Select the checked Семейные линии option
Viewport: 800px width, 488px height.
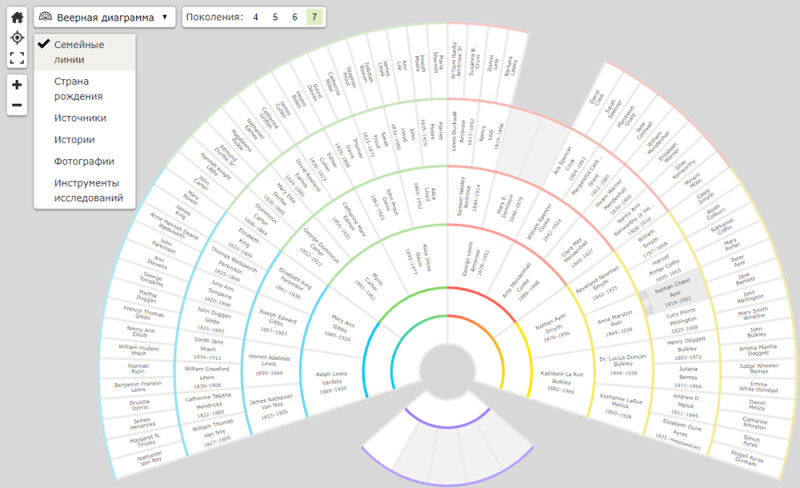point(85,52)
